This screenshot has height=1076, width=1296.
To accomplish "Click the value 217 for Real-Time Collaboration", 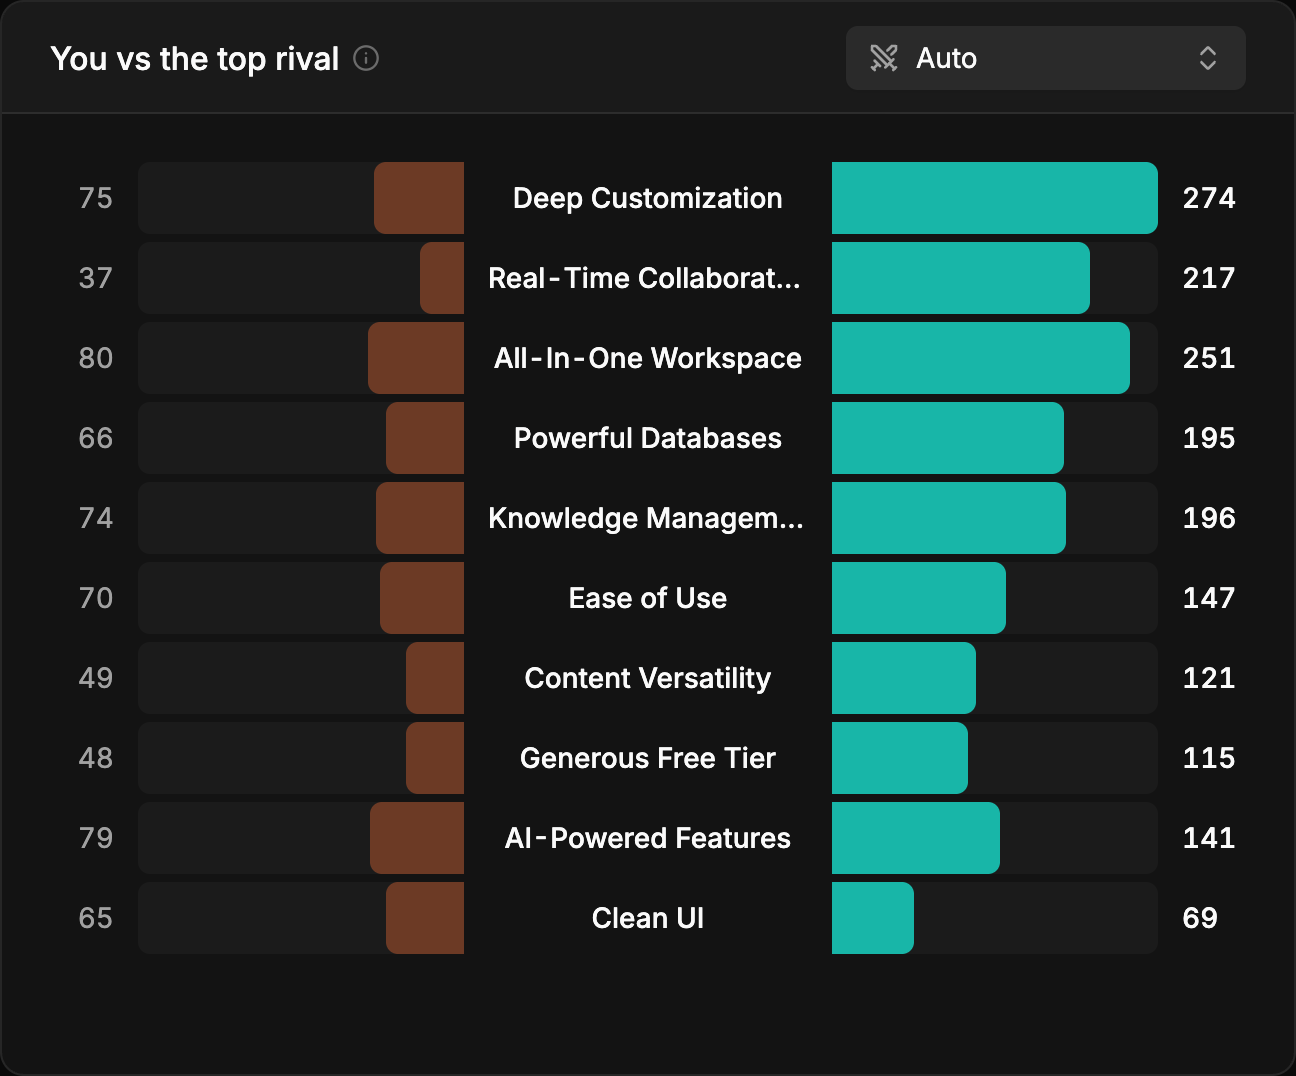I will [x=1209, y=278].
